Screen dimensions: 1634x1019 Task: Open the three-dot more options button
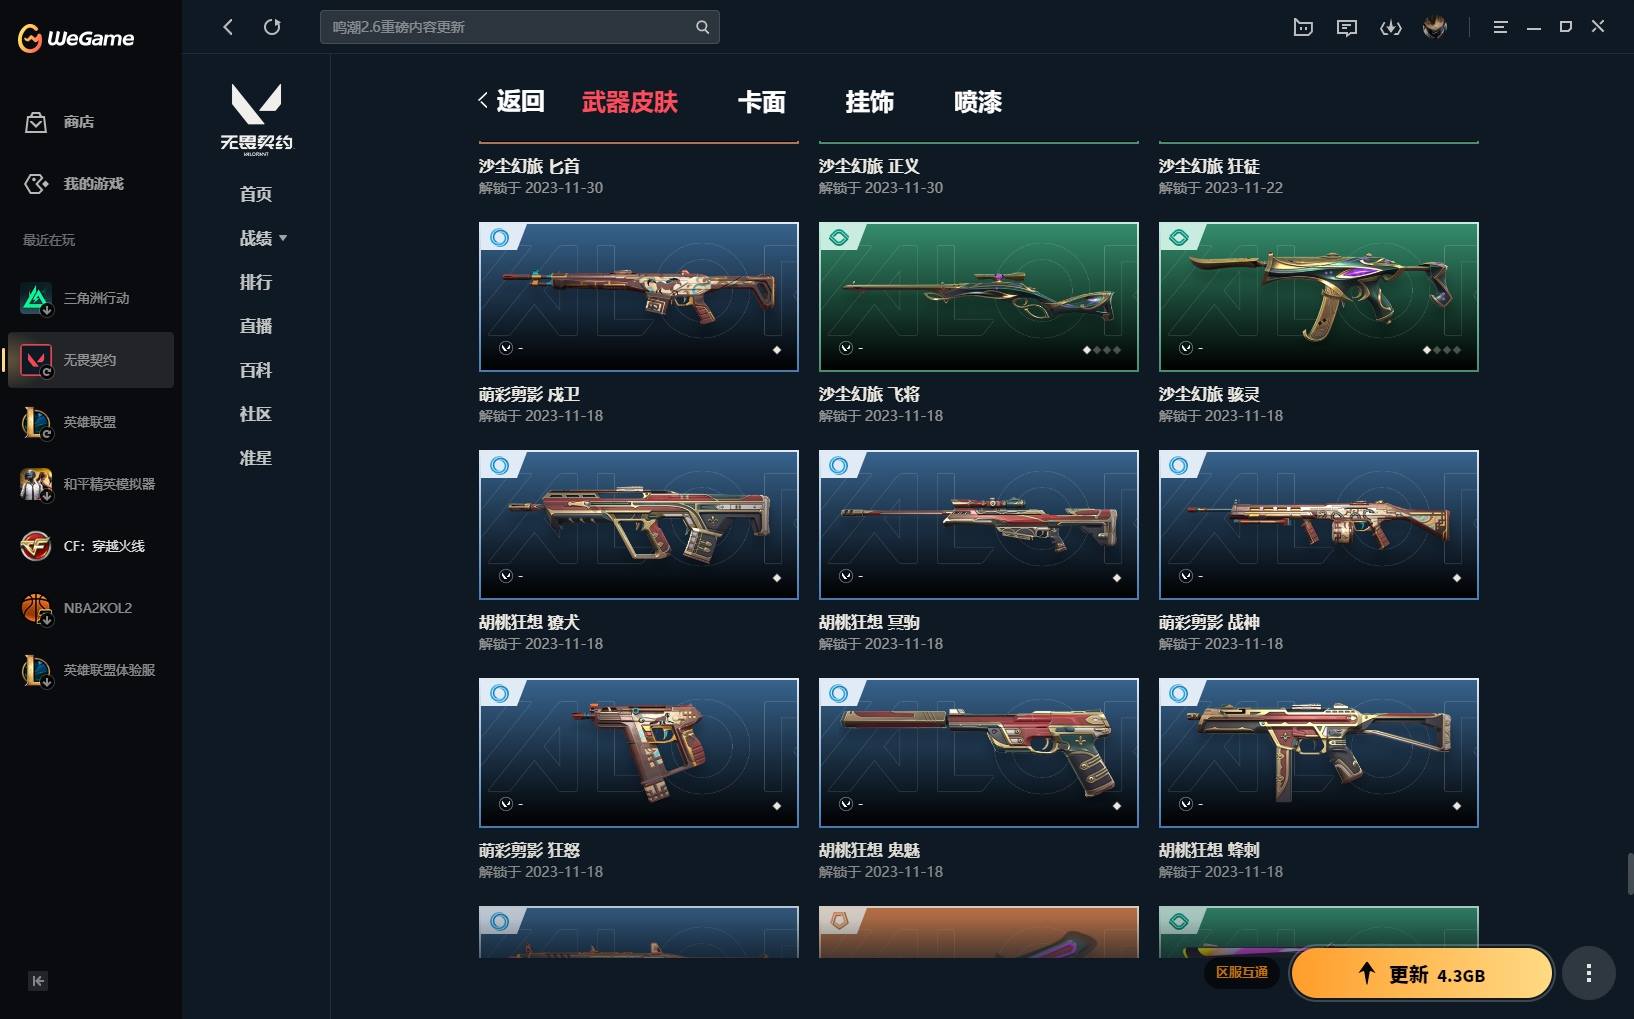tap(1588, 973)
